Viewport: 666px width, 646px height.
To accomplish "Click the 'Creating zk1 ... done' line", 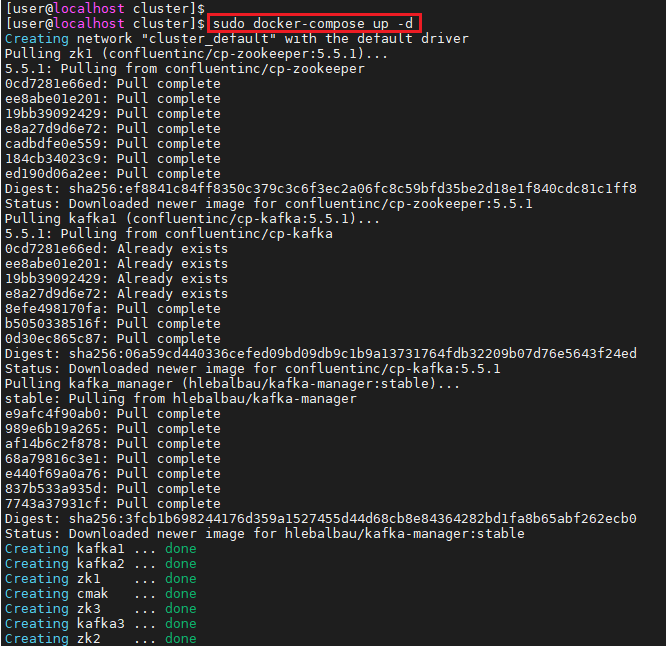I will click(101, 579).
